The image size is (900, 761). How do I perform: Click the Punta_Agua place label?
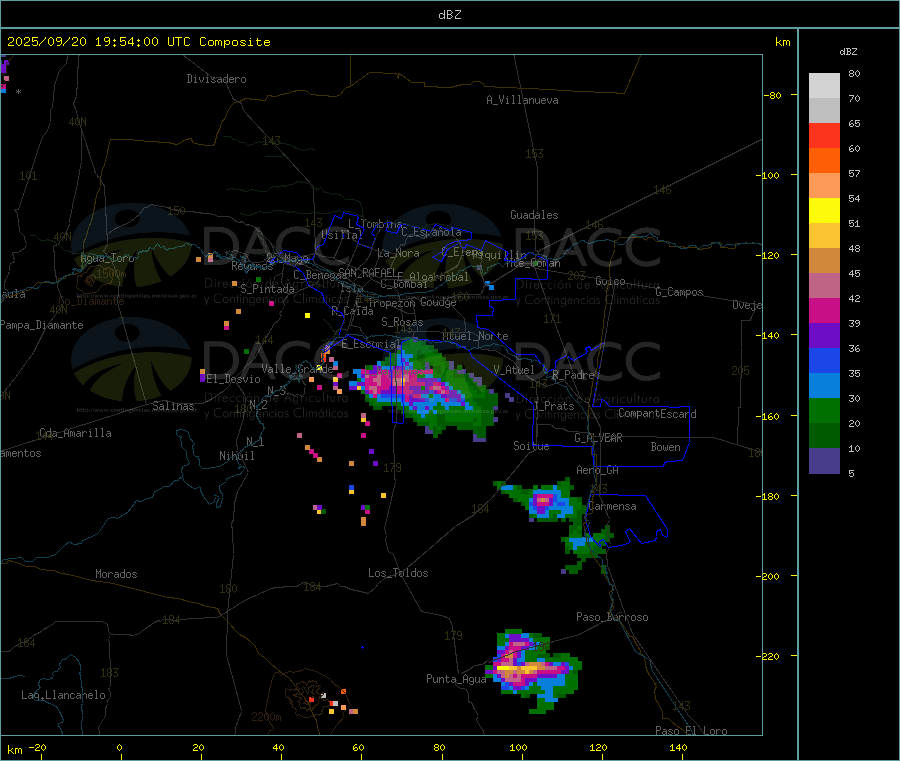pos(456,679)
